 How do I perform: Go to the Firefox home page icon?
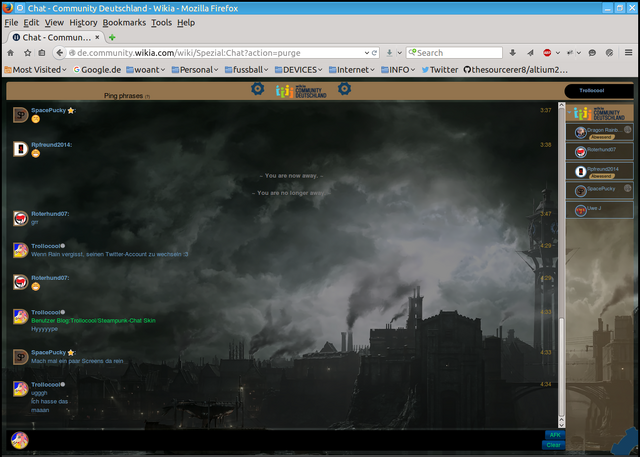(x=11, y=53)
